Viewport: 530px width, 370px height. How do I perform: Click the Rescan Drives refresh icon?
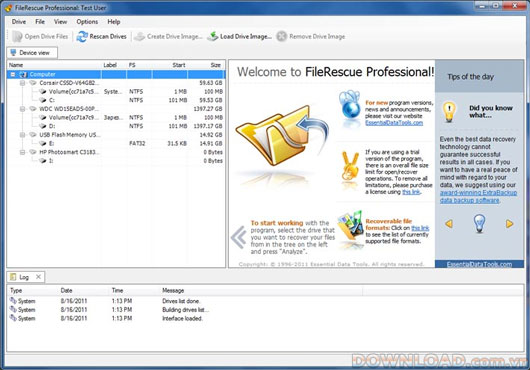82,36
